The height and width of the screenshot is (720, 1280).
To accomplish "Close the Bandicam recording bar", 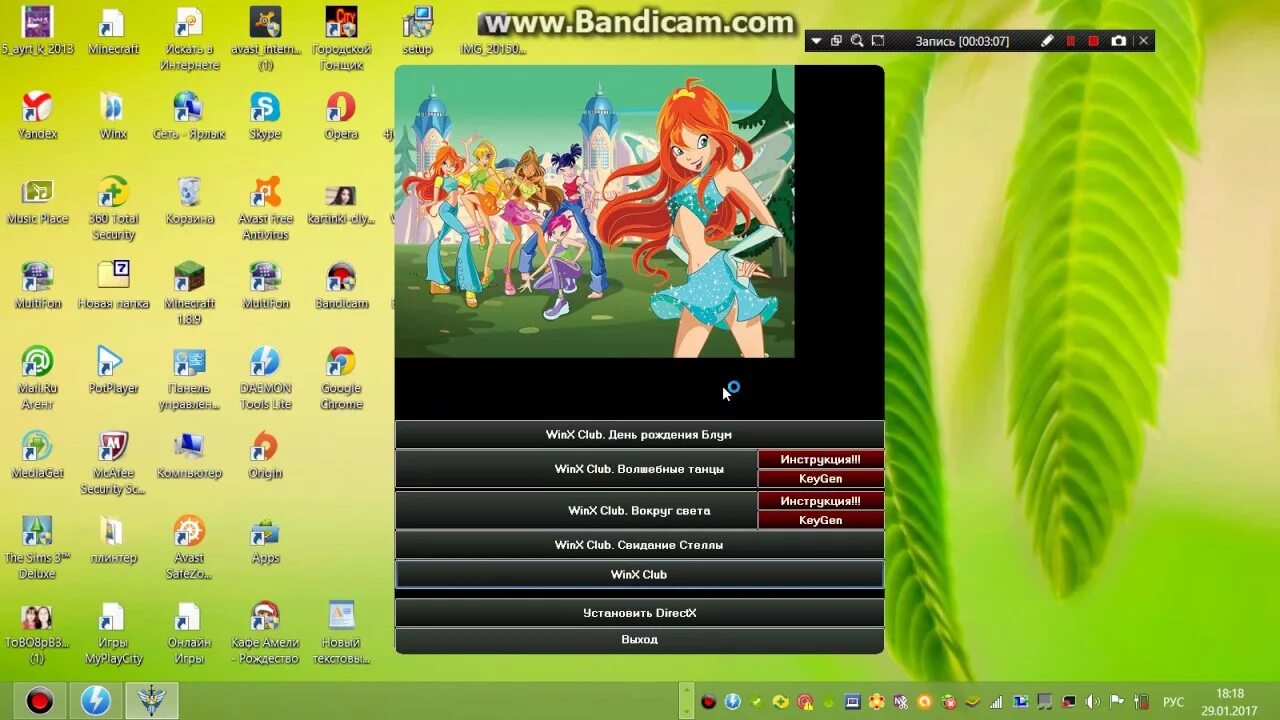I will [x=1144, y=41].
